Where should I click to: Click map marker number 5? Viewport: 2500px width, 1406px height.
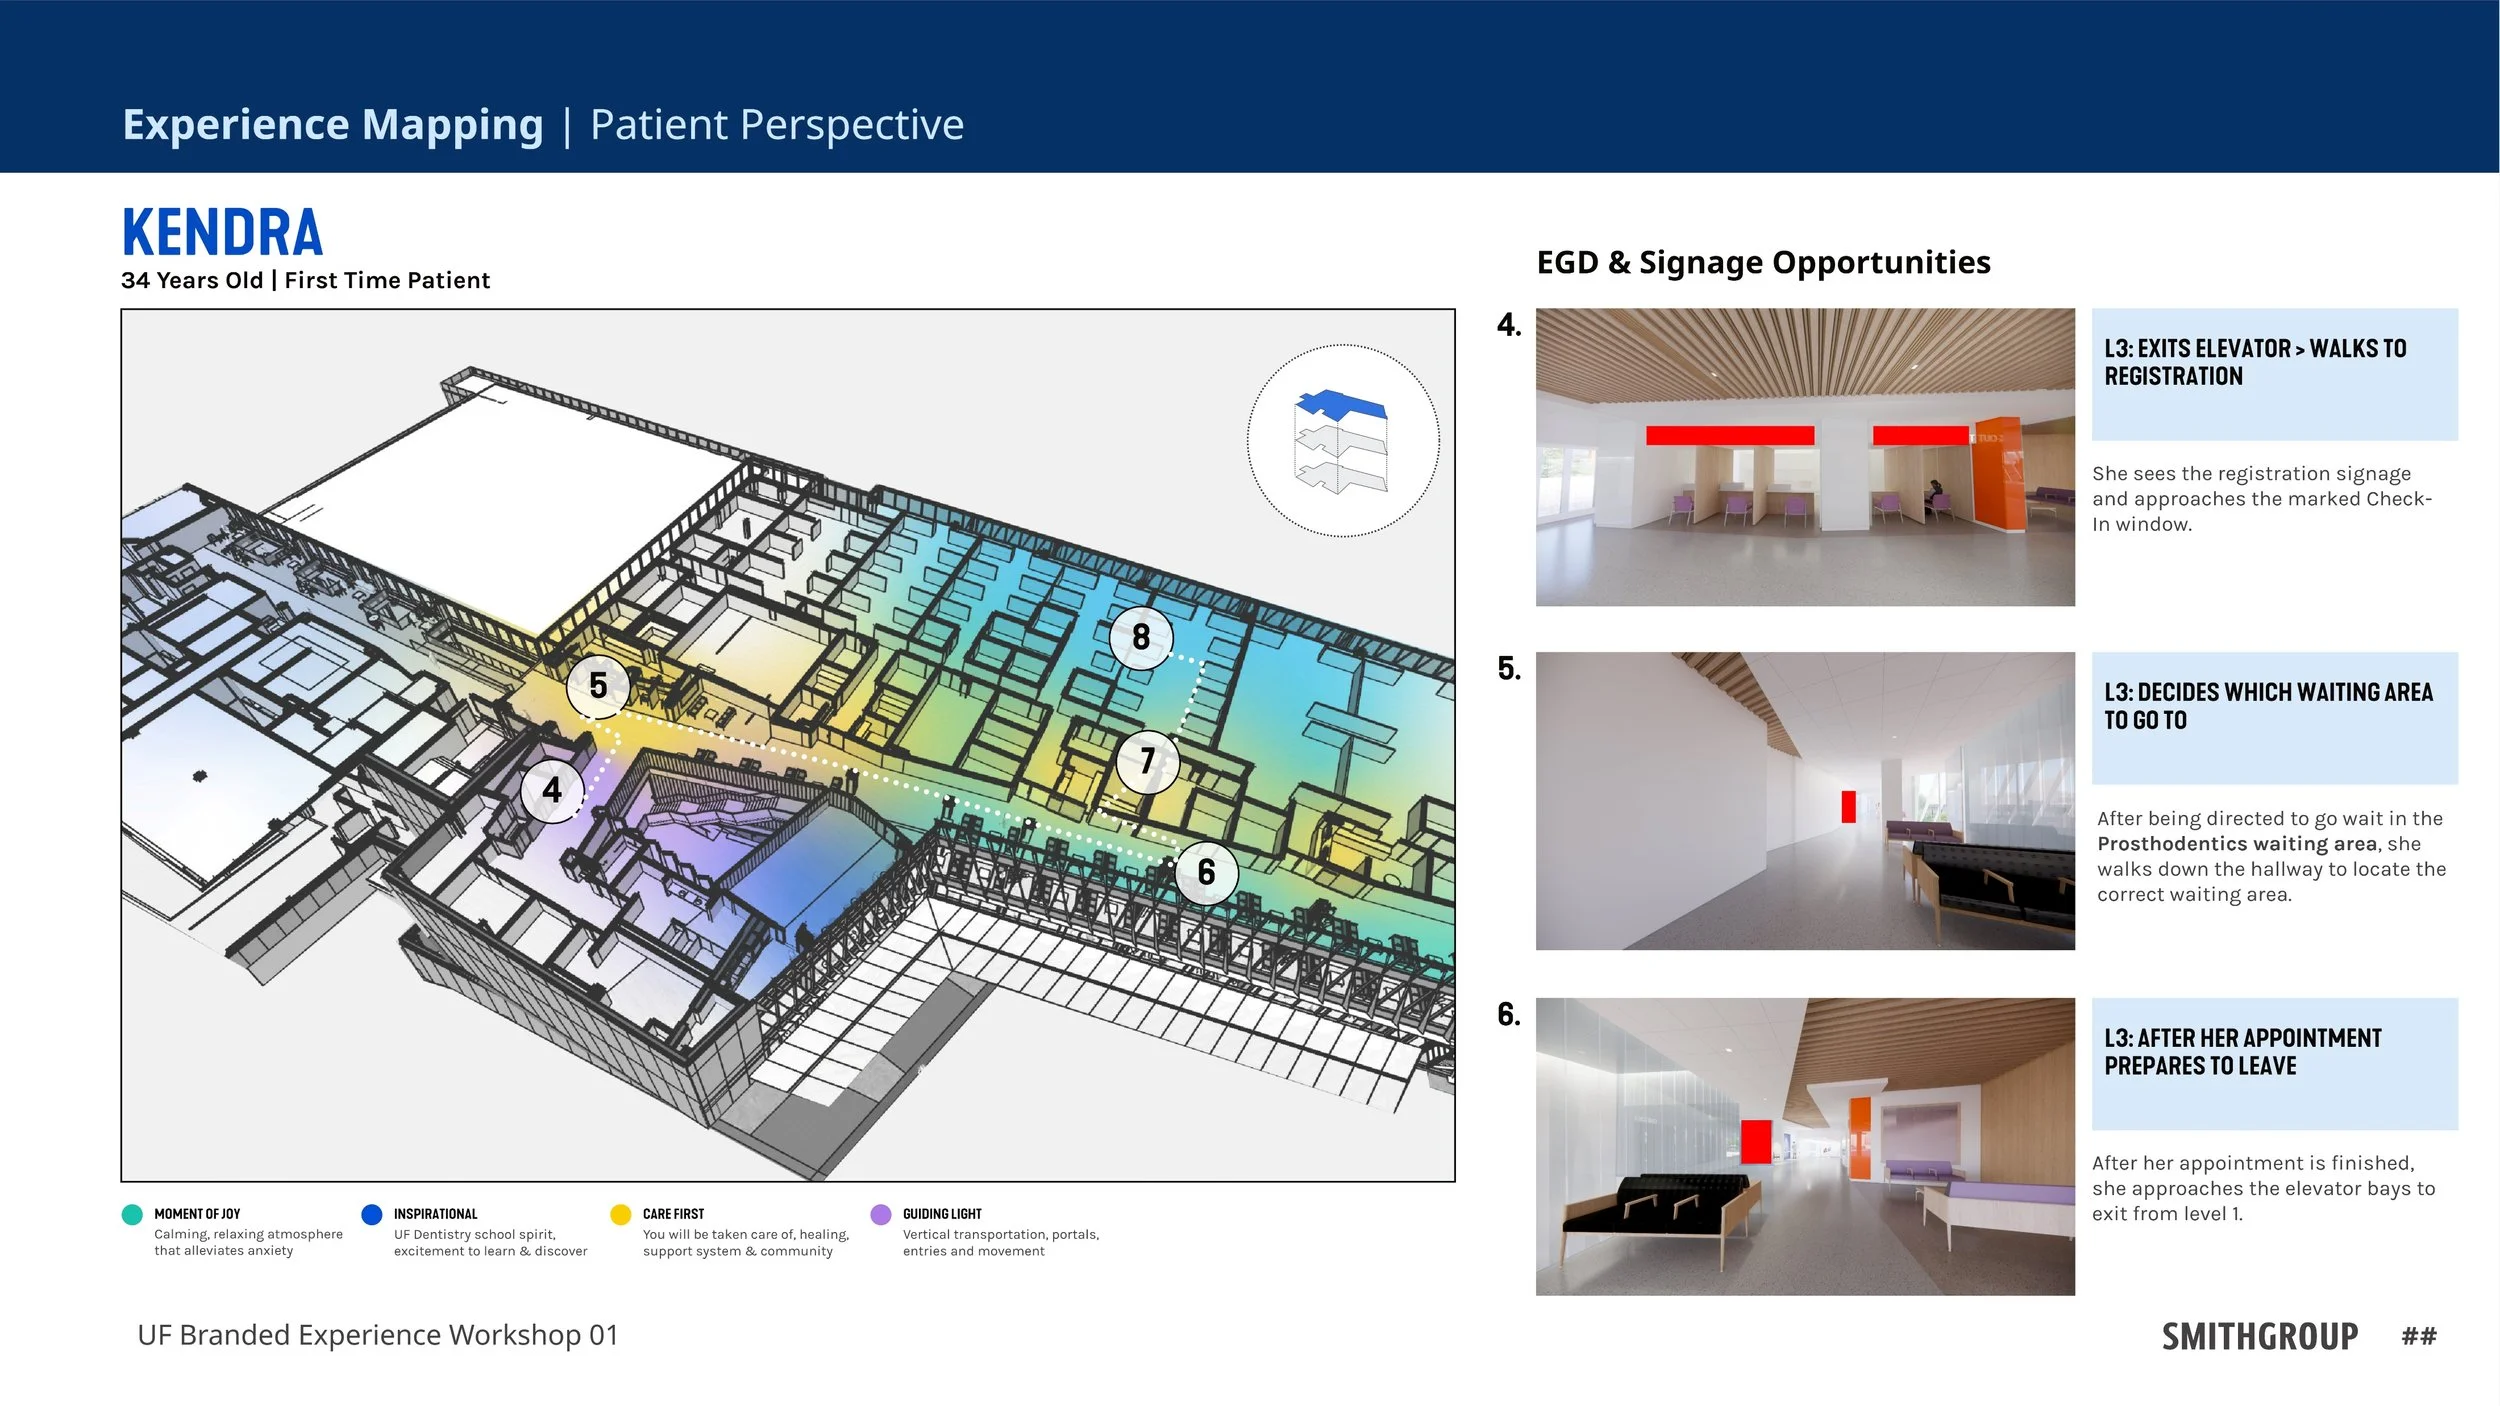click(x=598, y=686)
